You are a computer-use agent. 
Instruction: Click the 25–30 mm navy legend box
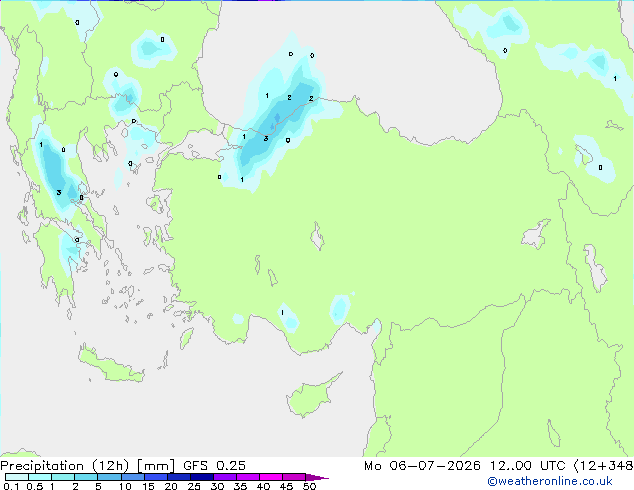(x=201, y=477)
